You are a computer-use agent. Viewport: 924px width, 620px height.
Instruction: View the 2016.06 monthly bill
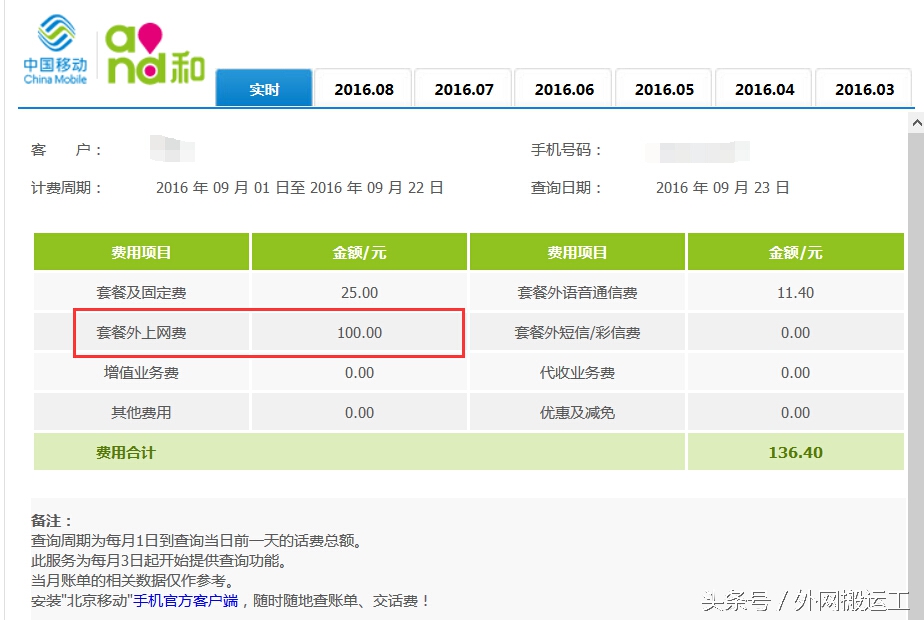(563, 88)
